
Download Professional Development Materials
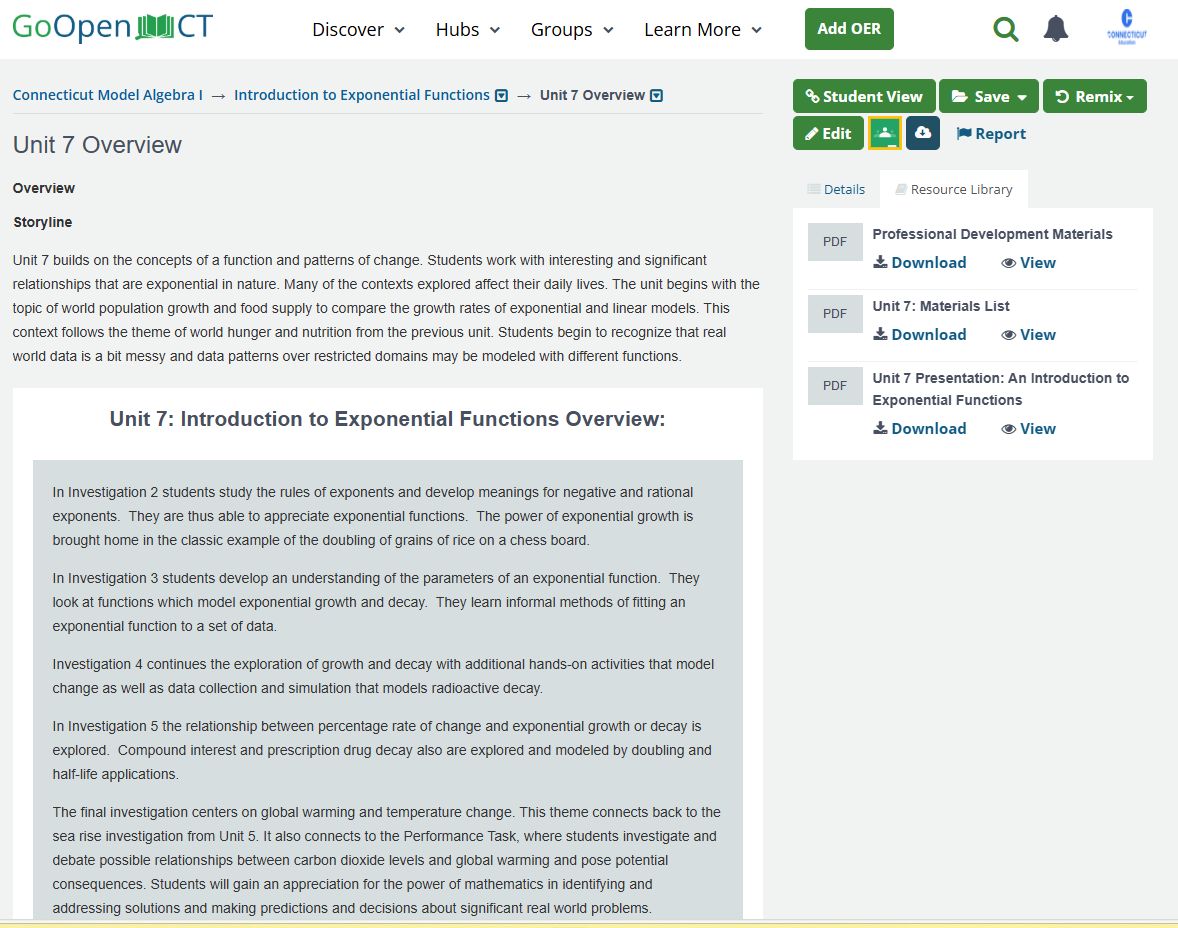920,263
